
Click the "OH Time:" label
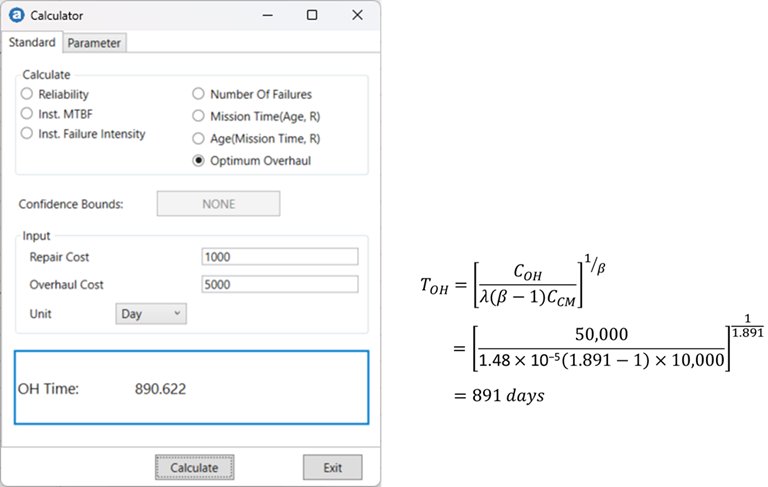(48, 389)
